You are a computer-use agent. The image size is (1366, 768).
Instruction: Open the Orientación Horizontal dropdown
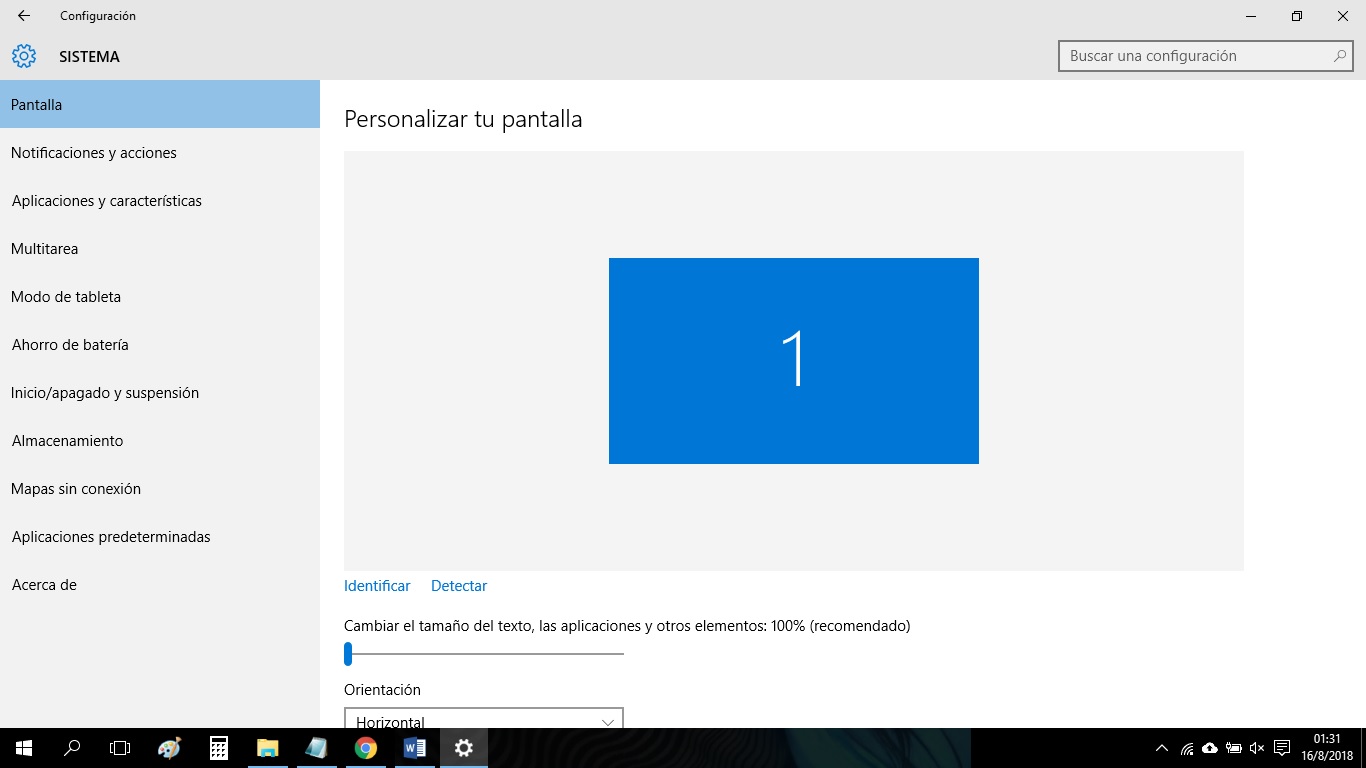(484, 718)
